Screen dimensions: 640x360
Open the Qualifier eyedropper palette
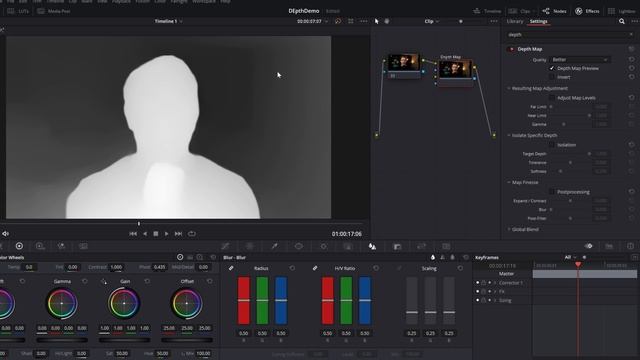(x=274, y=246)
